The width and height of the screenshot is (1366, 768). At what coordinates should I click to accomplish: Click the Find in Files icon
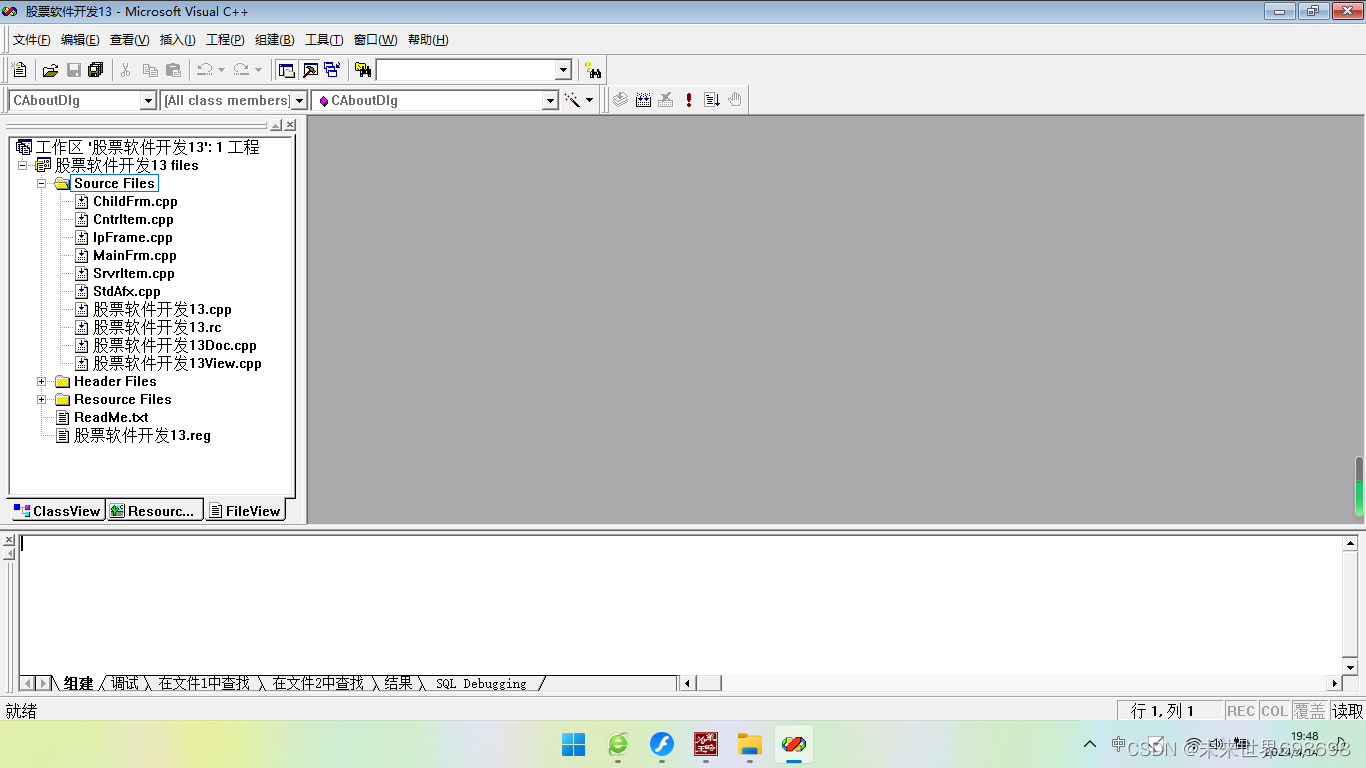[363, 70]
